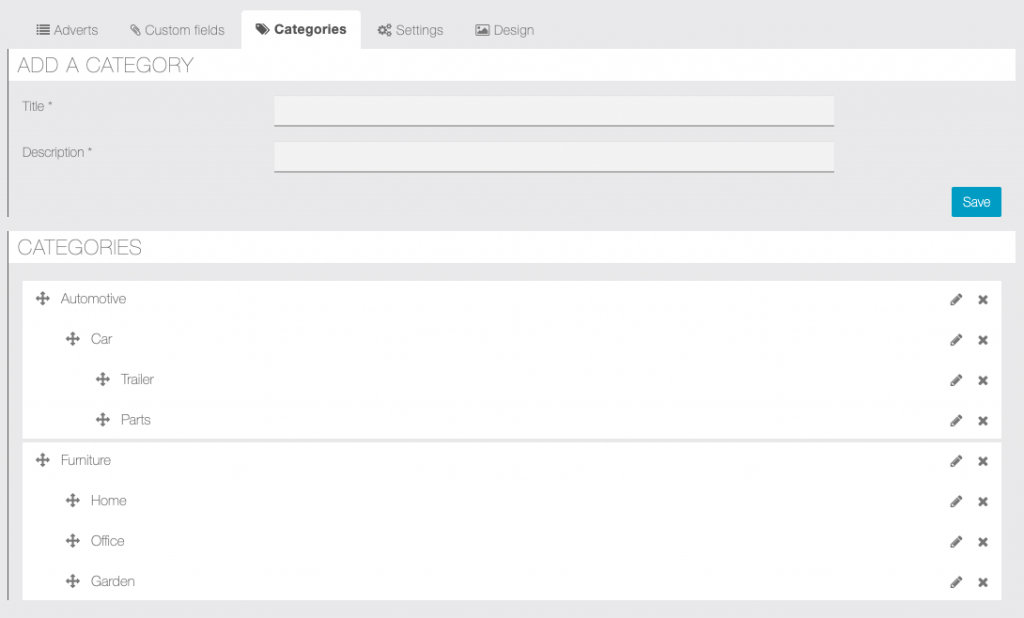
Task: Delete the Car category
Action: click(x=983, y=340)
